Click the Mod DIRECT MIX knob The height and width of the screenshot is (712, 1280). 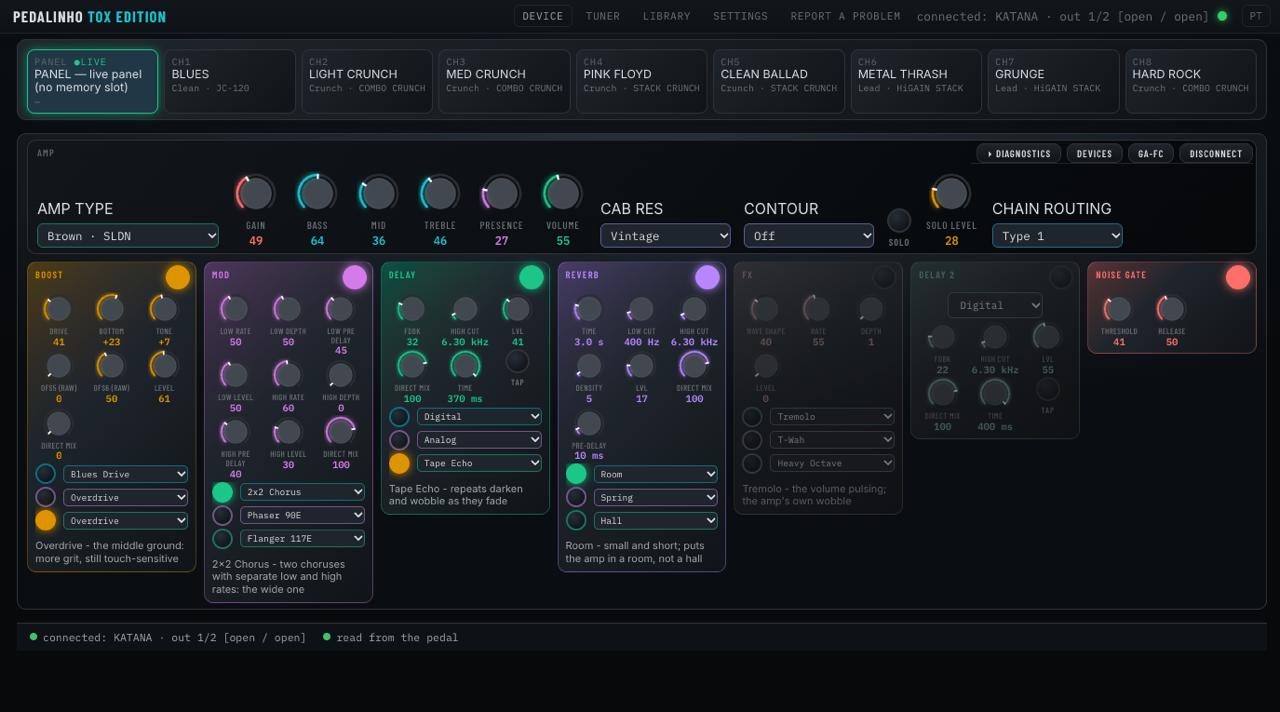(x=341, y=432)
